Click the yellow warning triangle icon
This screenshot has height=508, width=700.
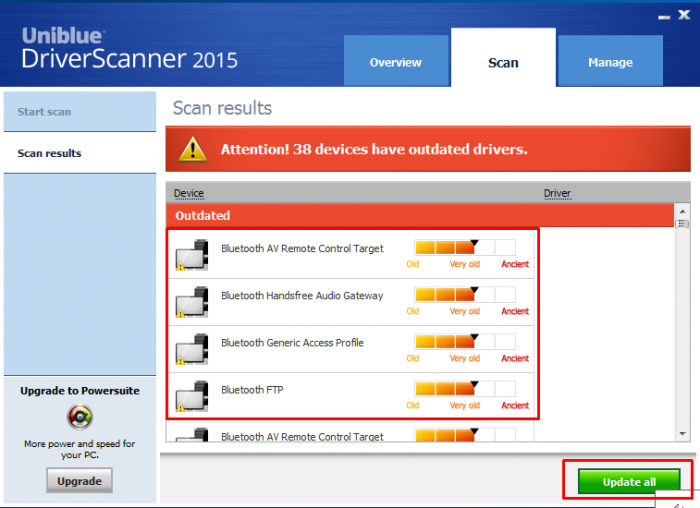(192, 149)
